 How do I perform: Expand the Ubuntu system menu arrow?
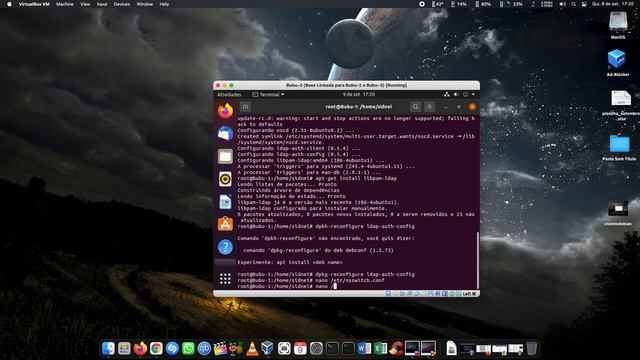[473, 95]
